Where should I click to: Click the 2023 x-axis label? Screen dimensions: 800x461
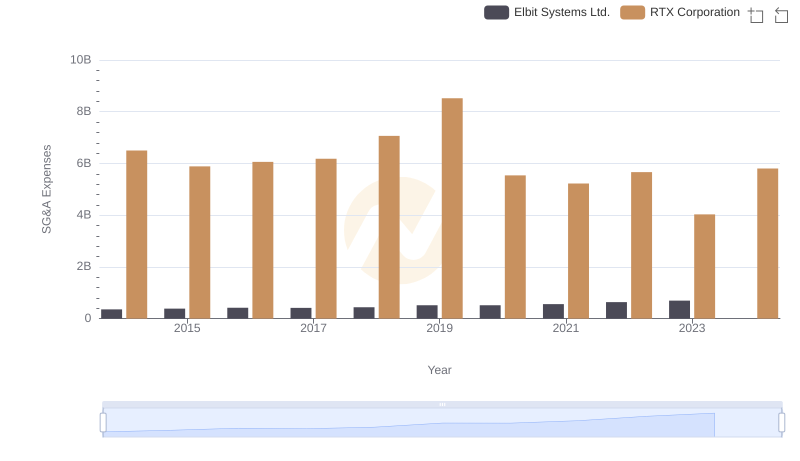pos(692,328)
